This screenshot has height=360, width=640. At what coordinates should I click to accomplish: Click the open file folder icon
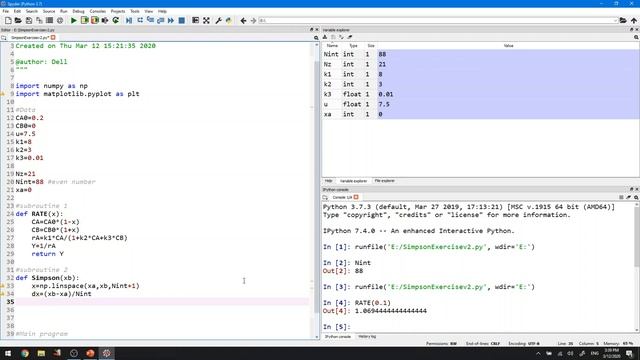click(18, 20)
